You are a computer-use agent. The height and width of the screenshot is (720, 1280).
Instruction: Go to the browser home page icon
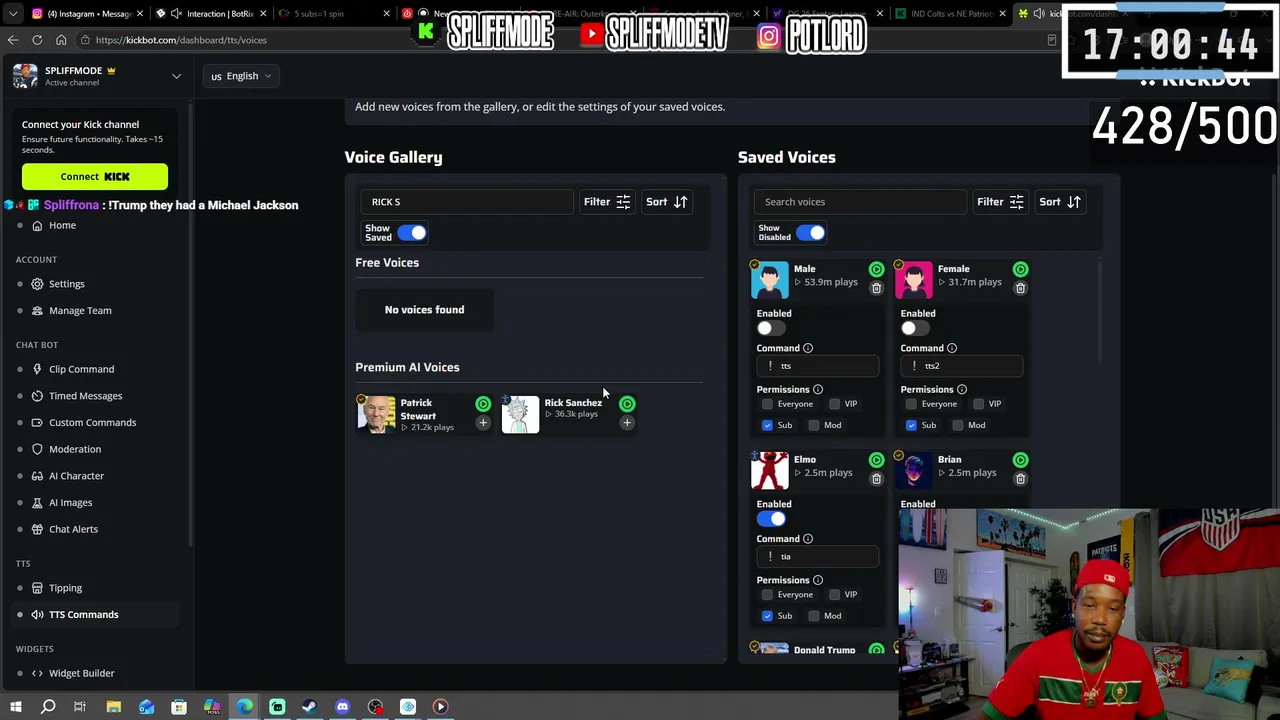pos(61,40)
